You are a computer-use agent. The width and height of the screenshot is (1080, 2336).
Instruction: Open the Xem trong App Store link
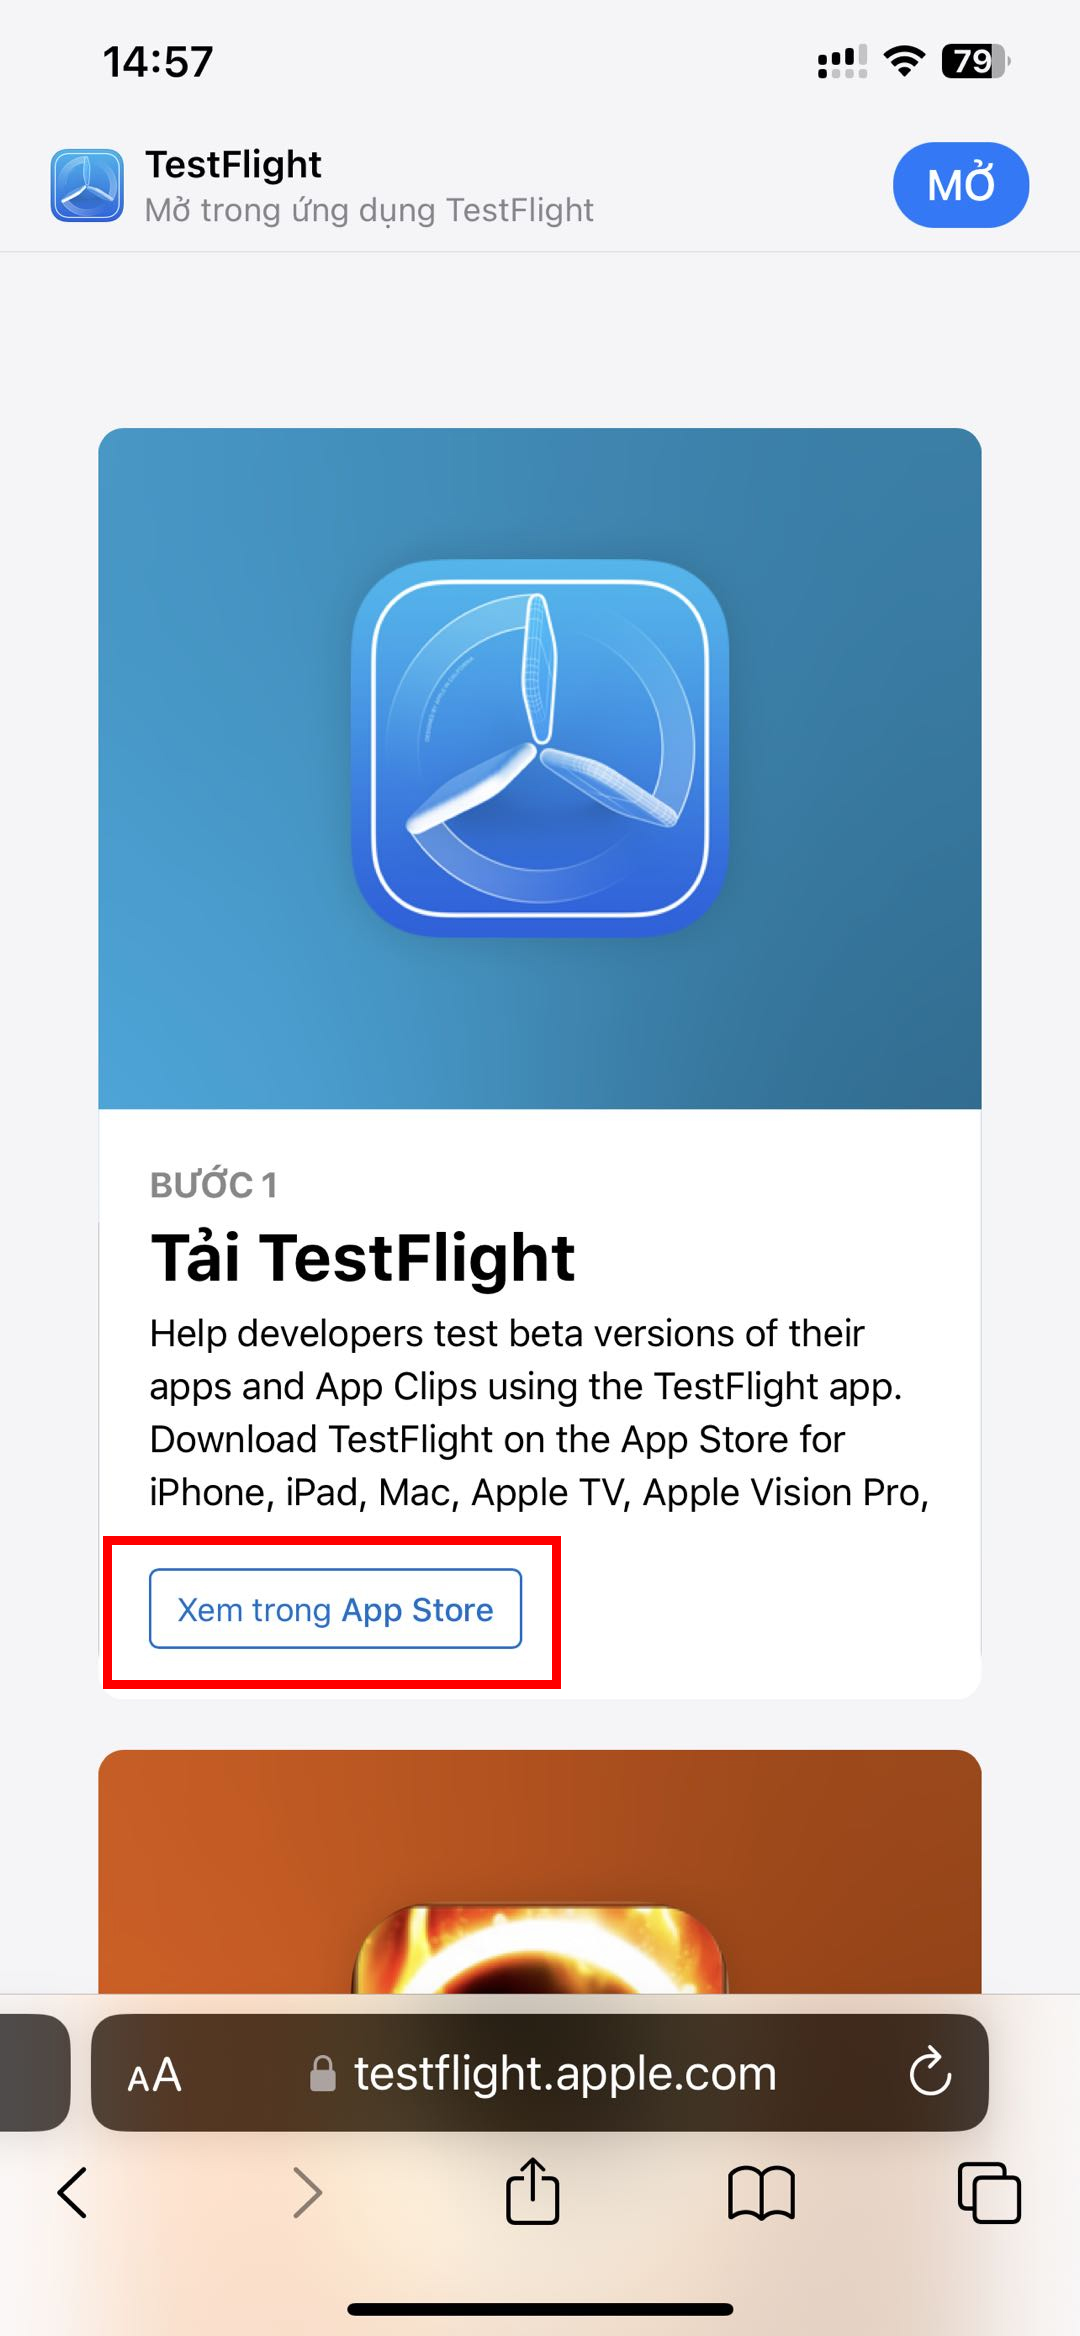(335, 1609)
